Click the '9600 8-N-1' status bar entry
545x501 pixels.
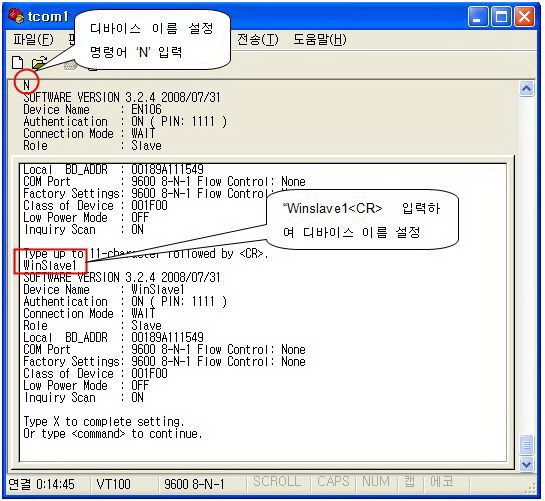coord(194,484)
